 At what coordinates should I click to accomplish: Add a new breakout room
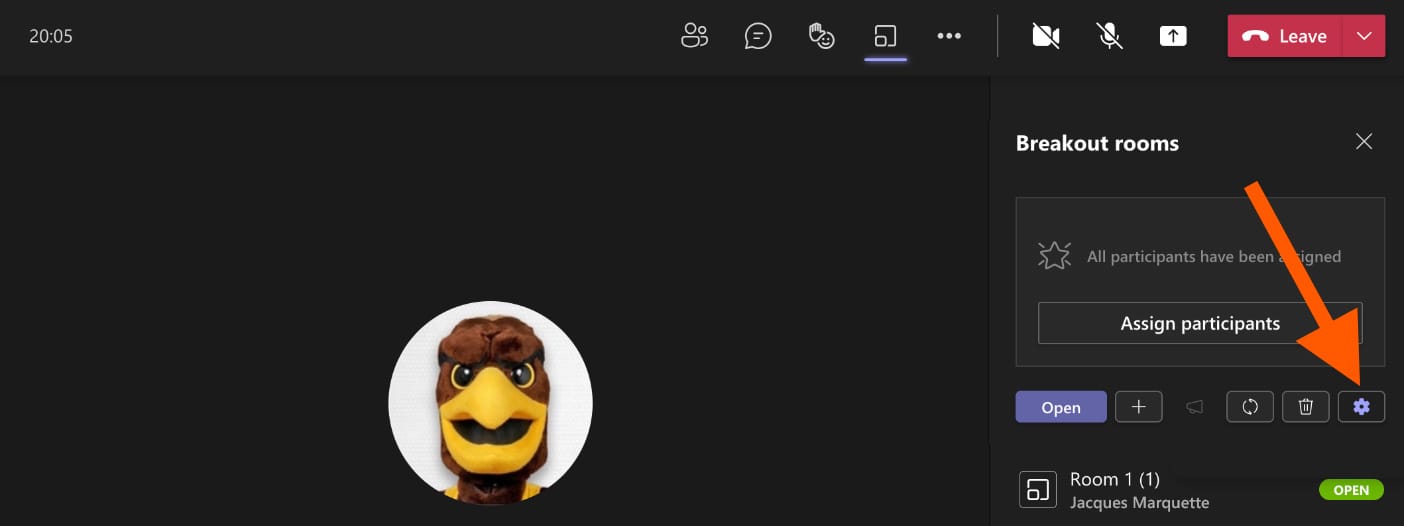(1138, 407)
